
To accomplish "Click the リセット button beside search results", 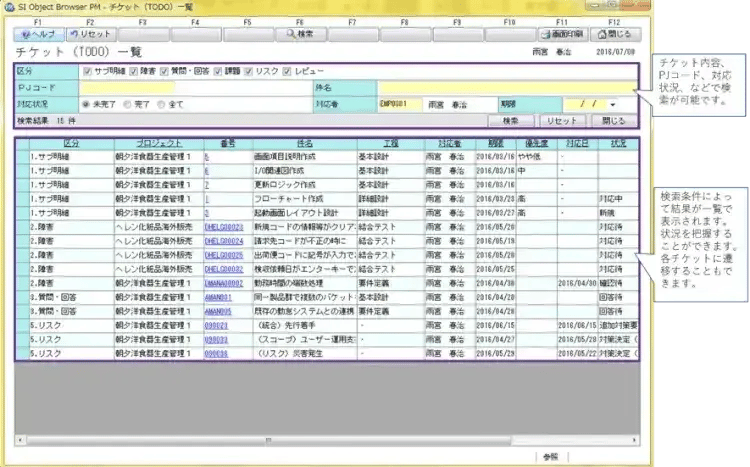I will [560, 120].
